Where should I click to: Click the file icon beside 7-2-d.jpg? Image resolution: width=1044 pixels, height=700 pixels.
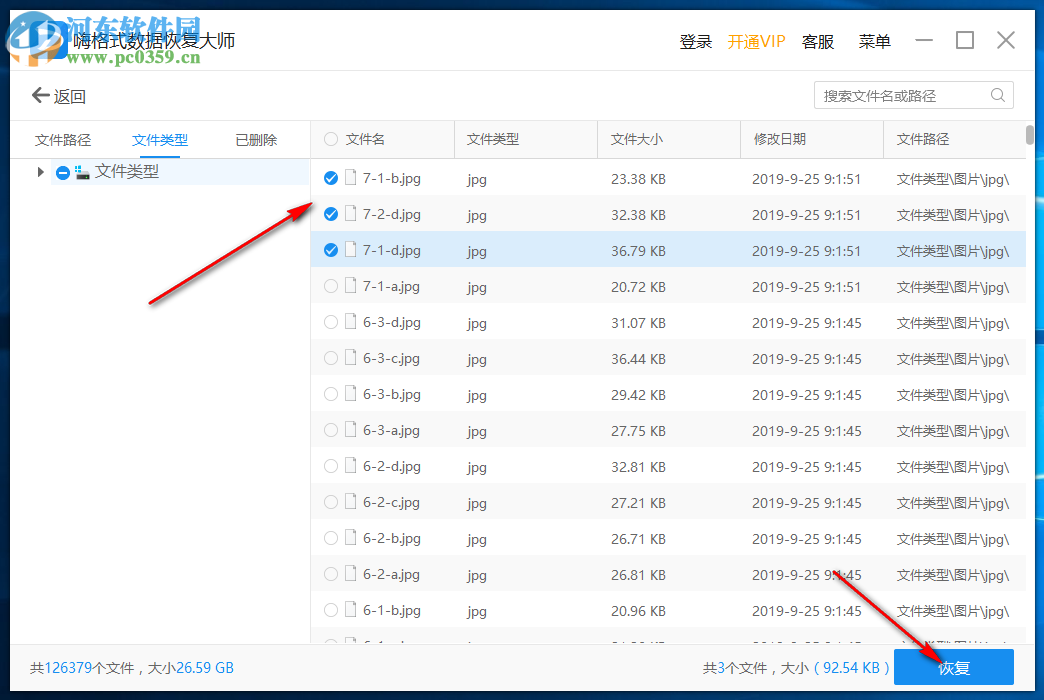pos(352,214)
